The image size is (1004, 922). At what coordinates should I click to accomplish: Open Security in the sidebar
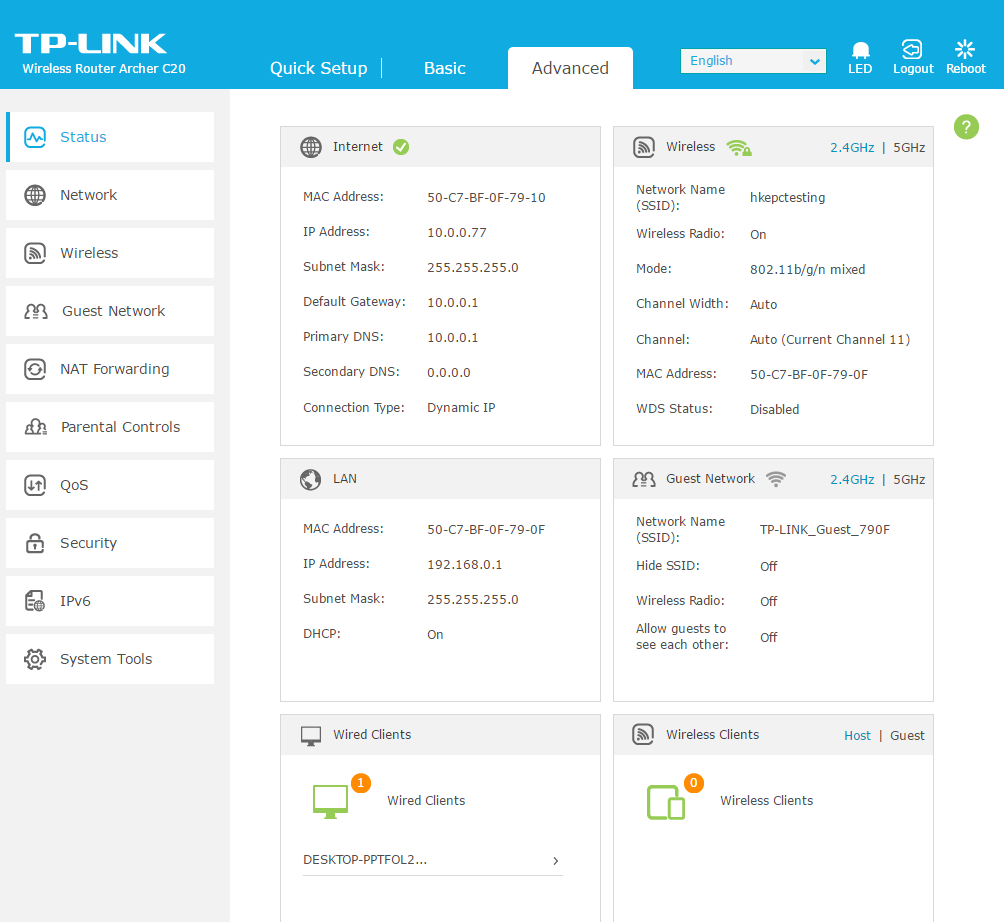tap(110, 543)
